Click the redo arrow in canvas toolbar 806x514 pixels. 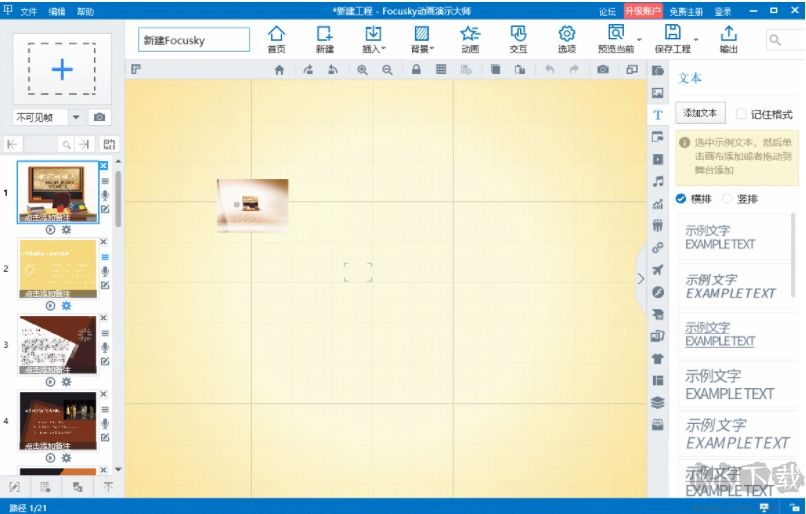click(574, 69)
